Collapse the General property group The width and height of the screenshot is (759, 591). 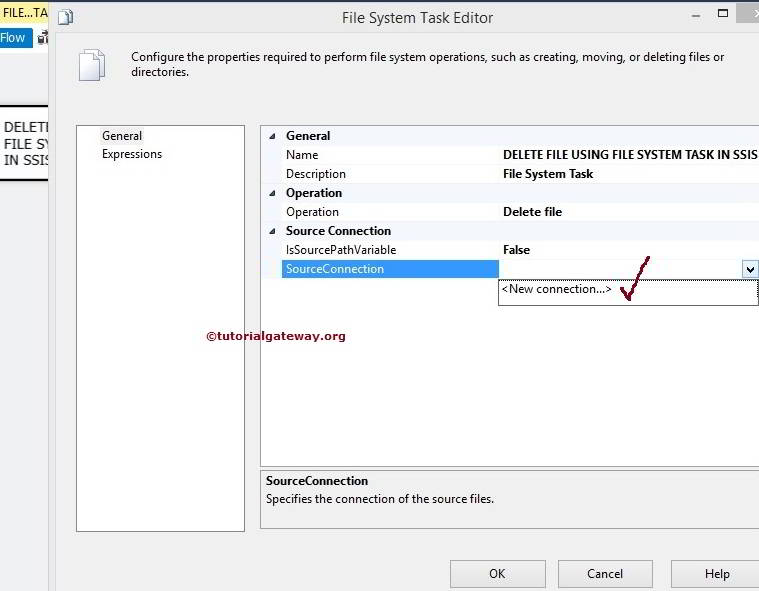pos(273,136)
